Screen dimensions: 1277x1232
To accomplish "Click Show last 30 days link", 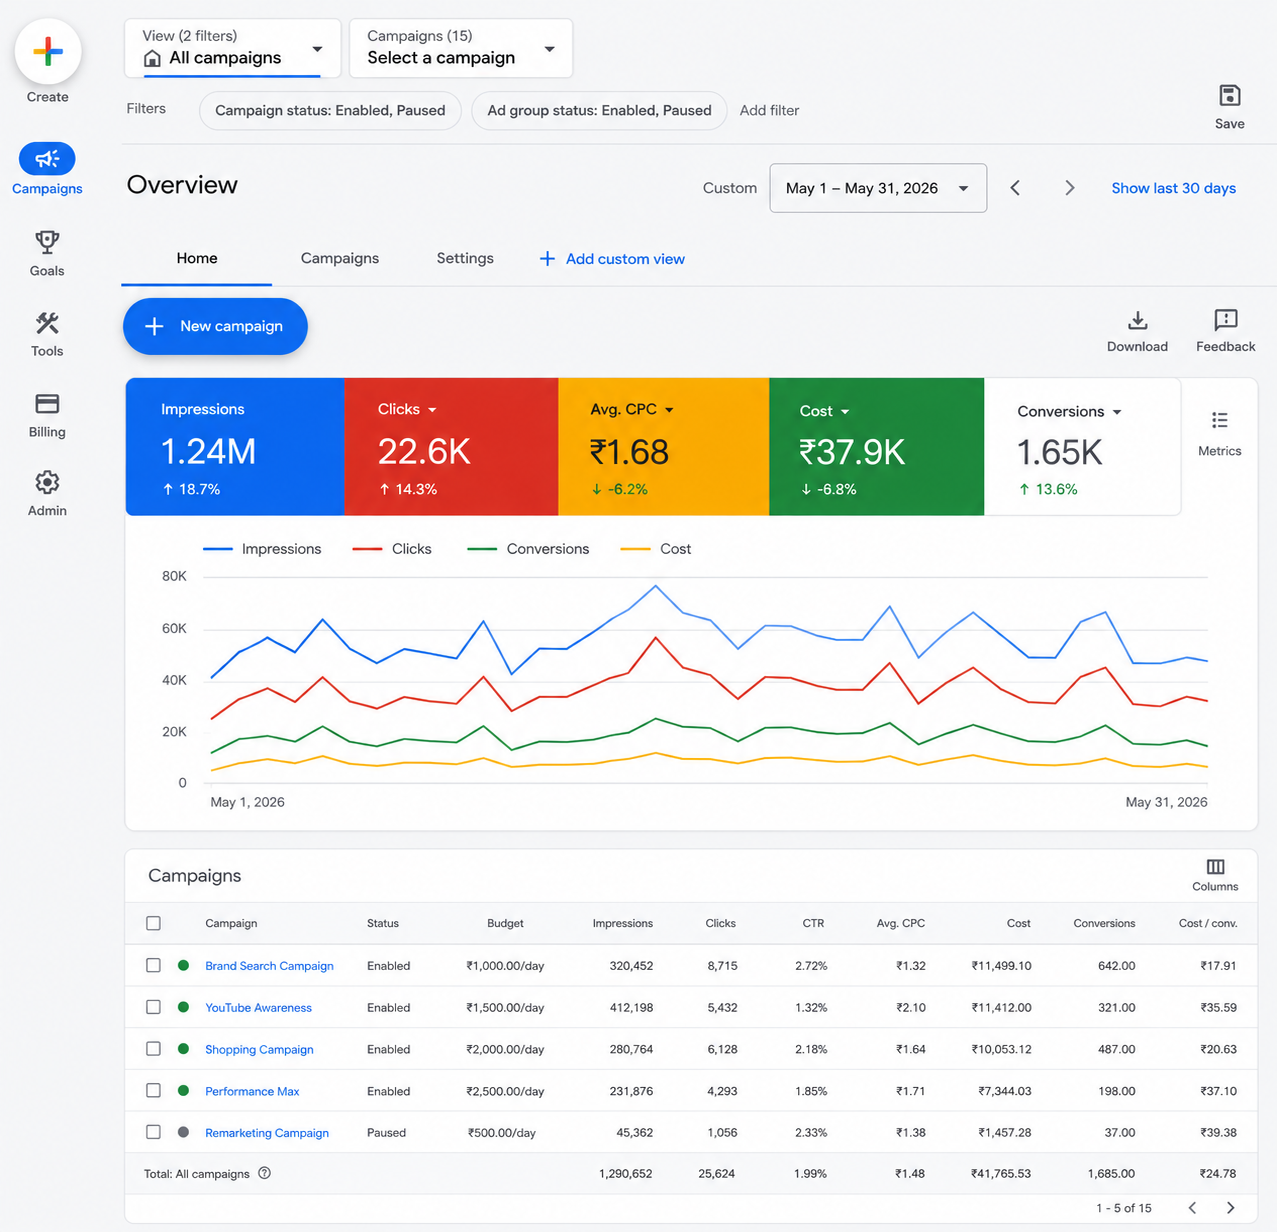I will pyautogui.click(x=1173, y=188).
